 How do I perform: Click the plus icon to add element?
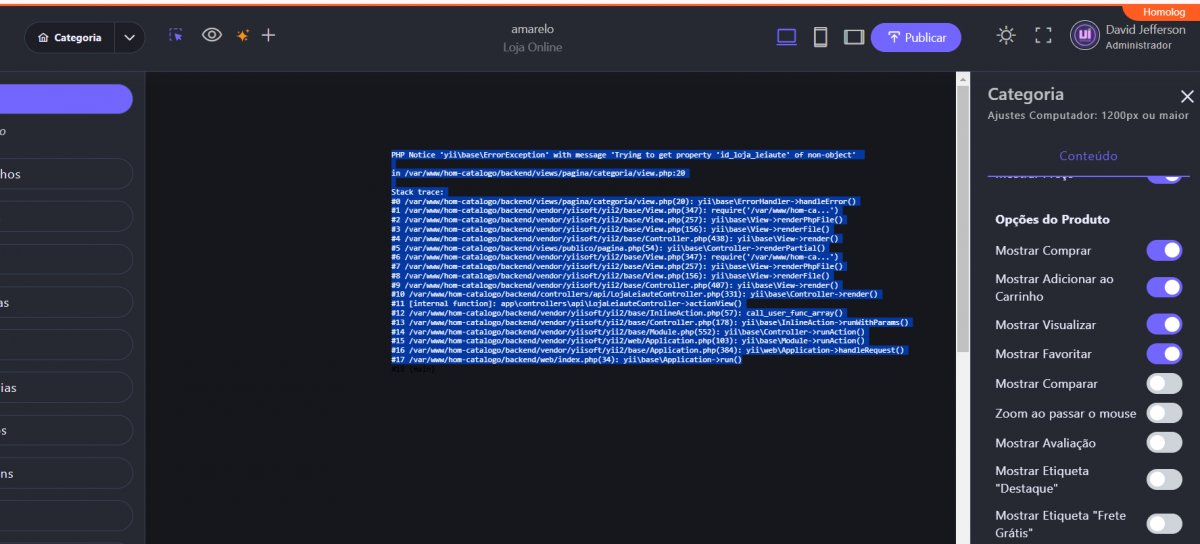268,35
